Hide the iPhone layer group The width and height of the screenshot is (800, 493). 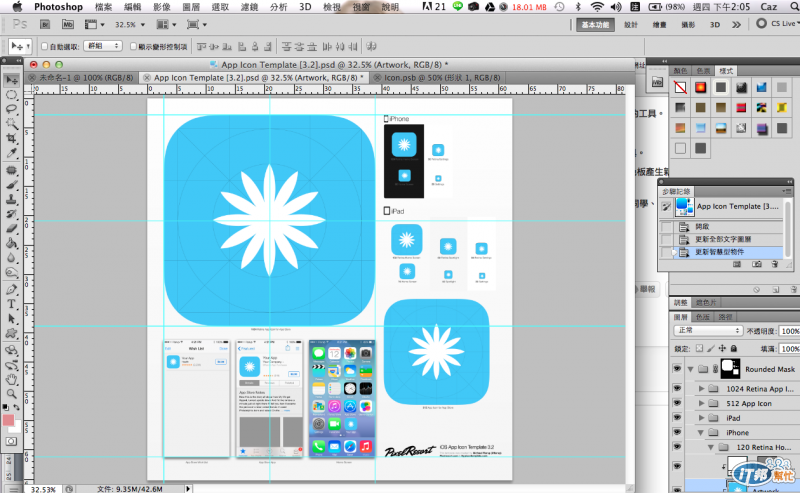(677, 432)
